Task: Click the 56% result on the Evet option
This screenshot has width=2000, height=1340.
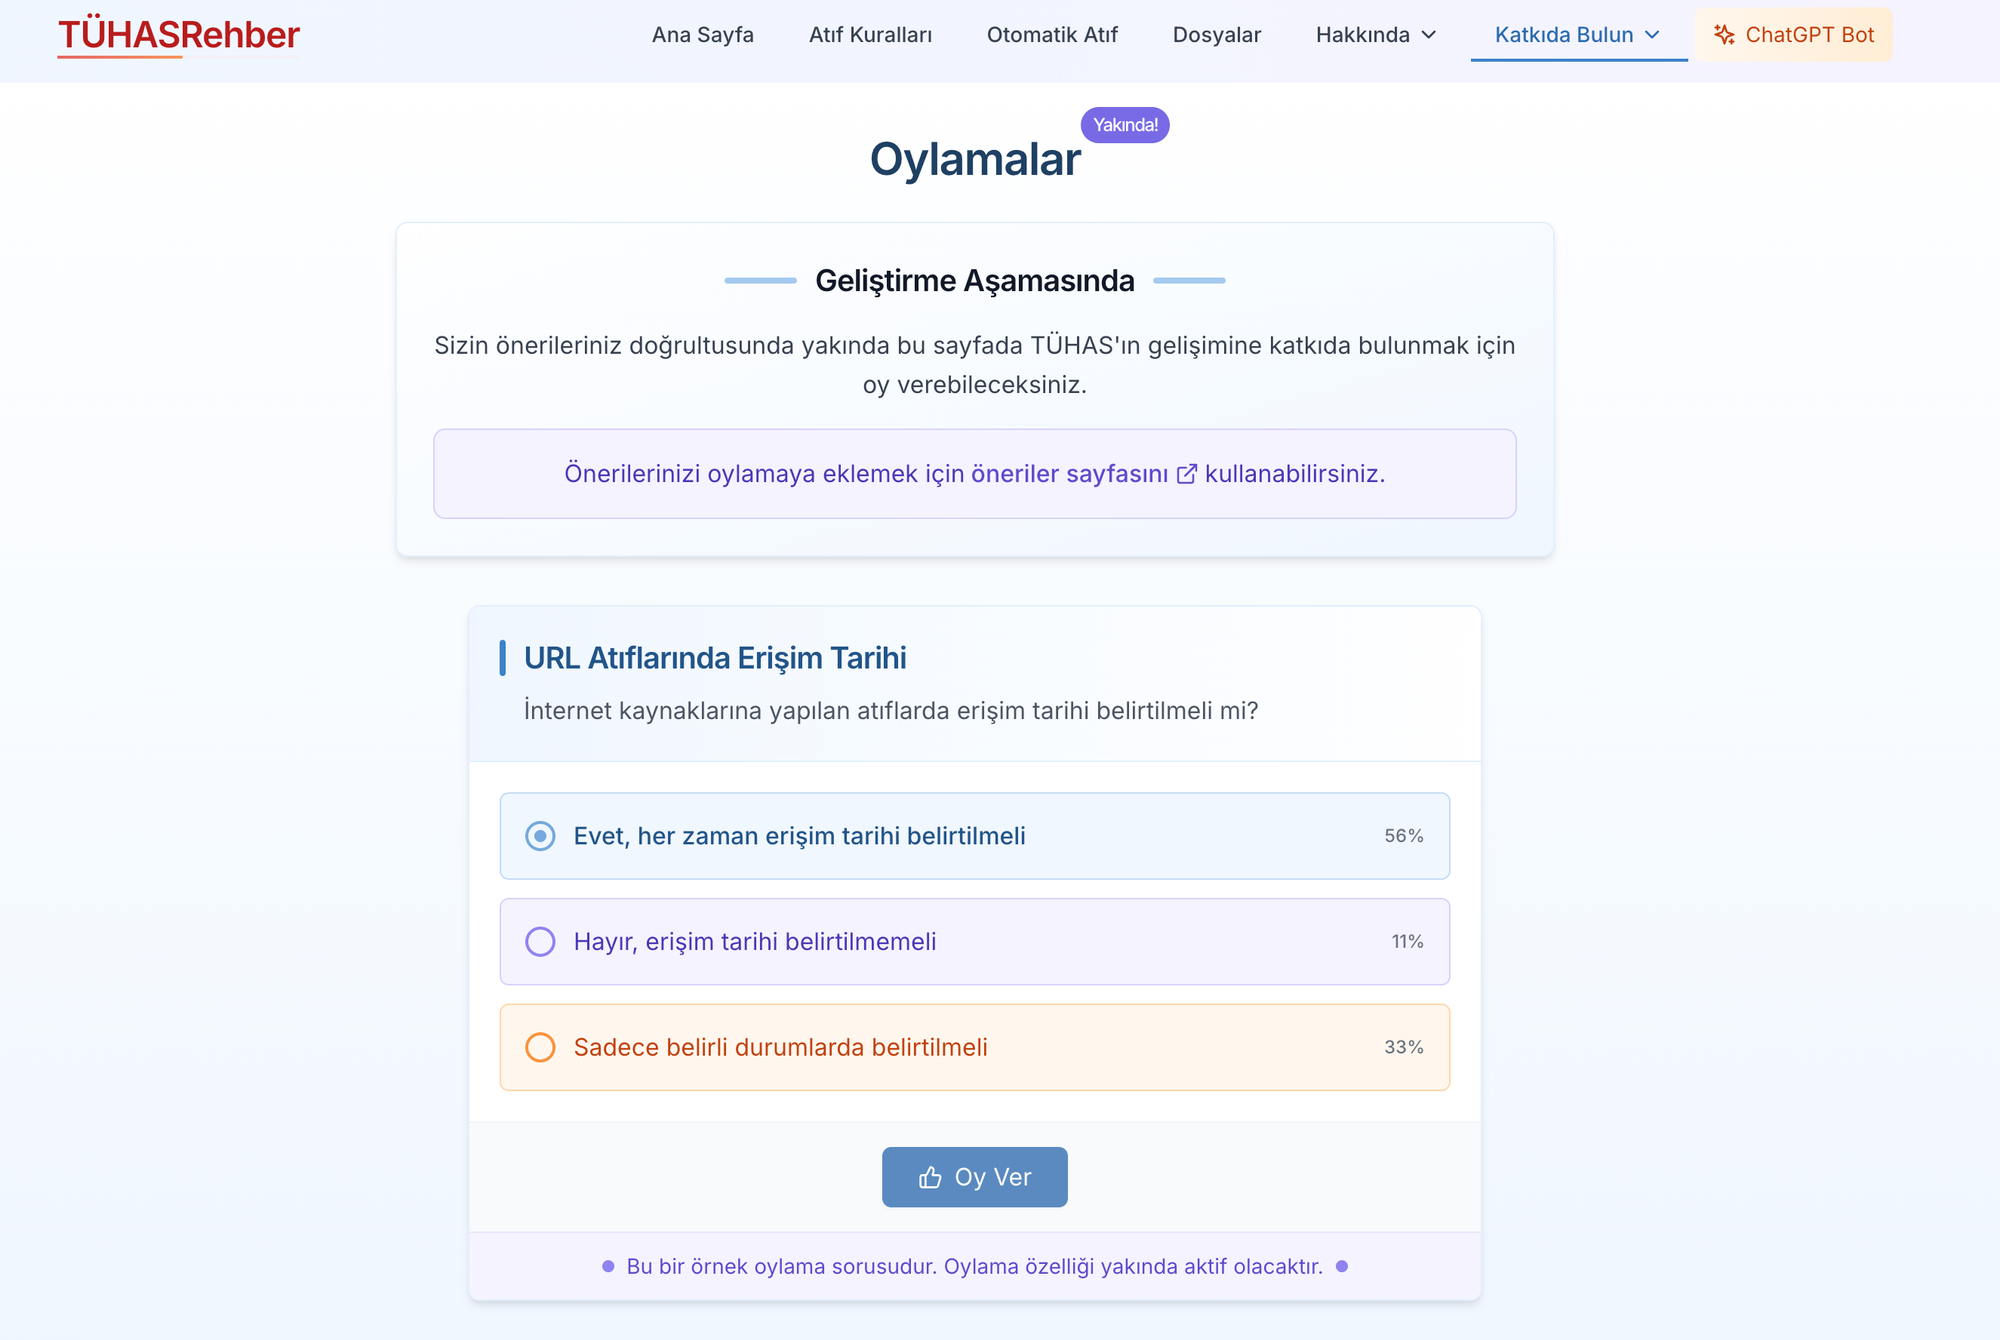Action: (x=1404, y=836)
